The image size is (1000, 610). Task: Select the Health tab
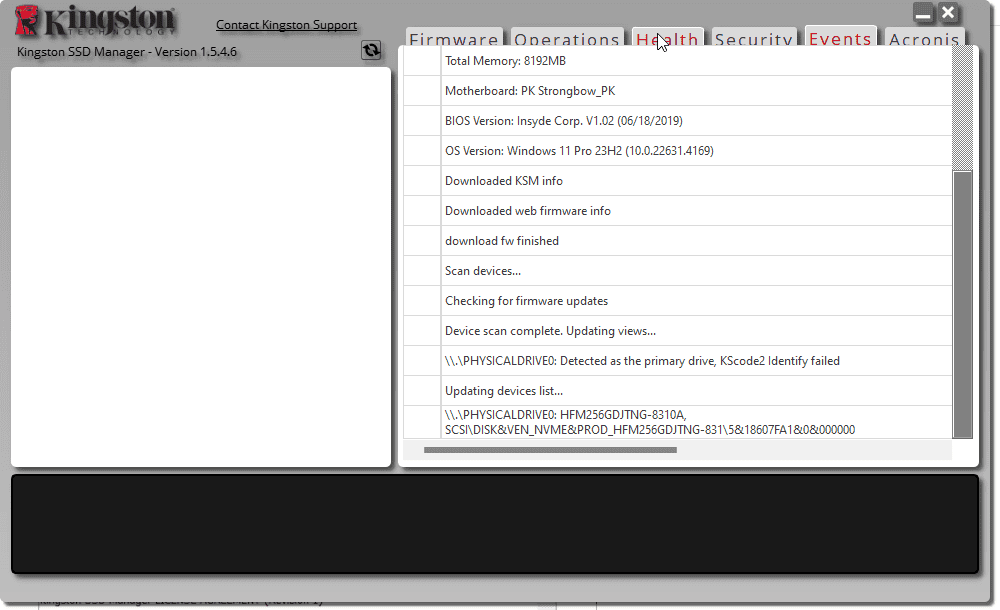point(668,38)
